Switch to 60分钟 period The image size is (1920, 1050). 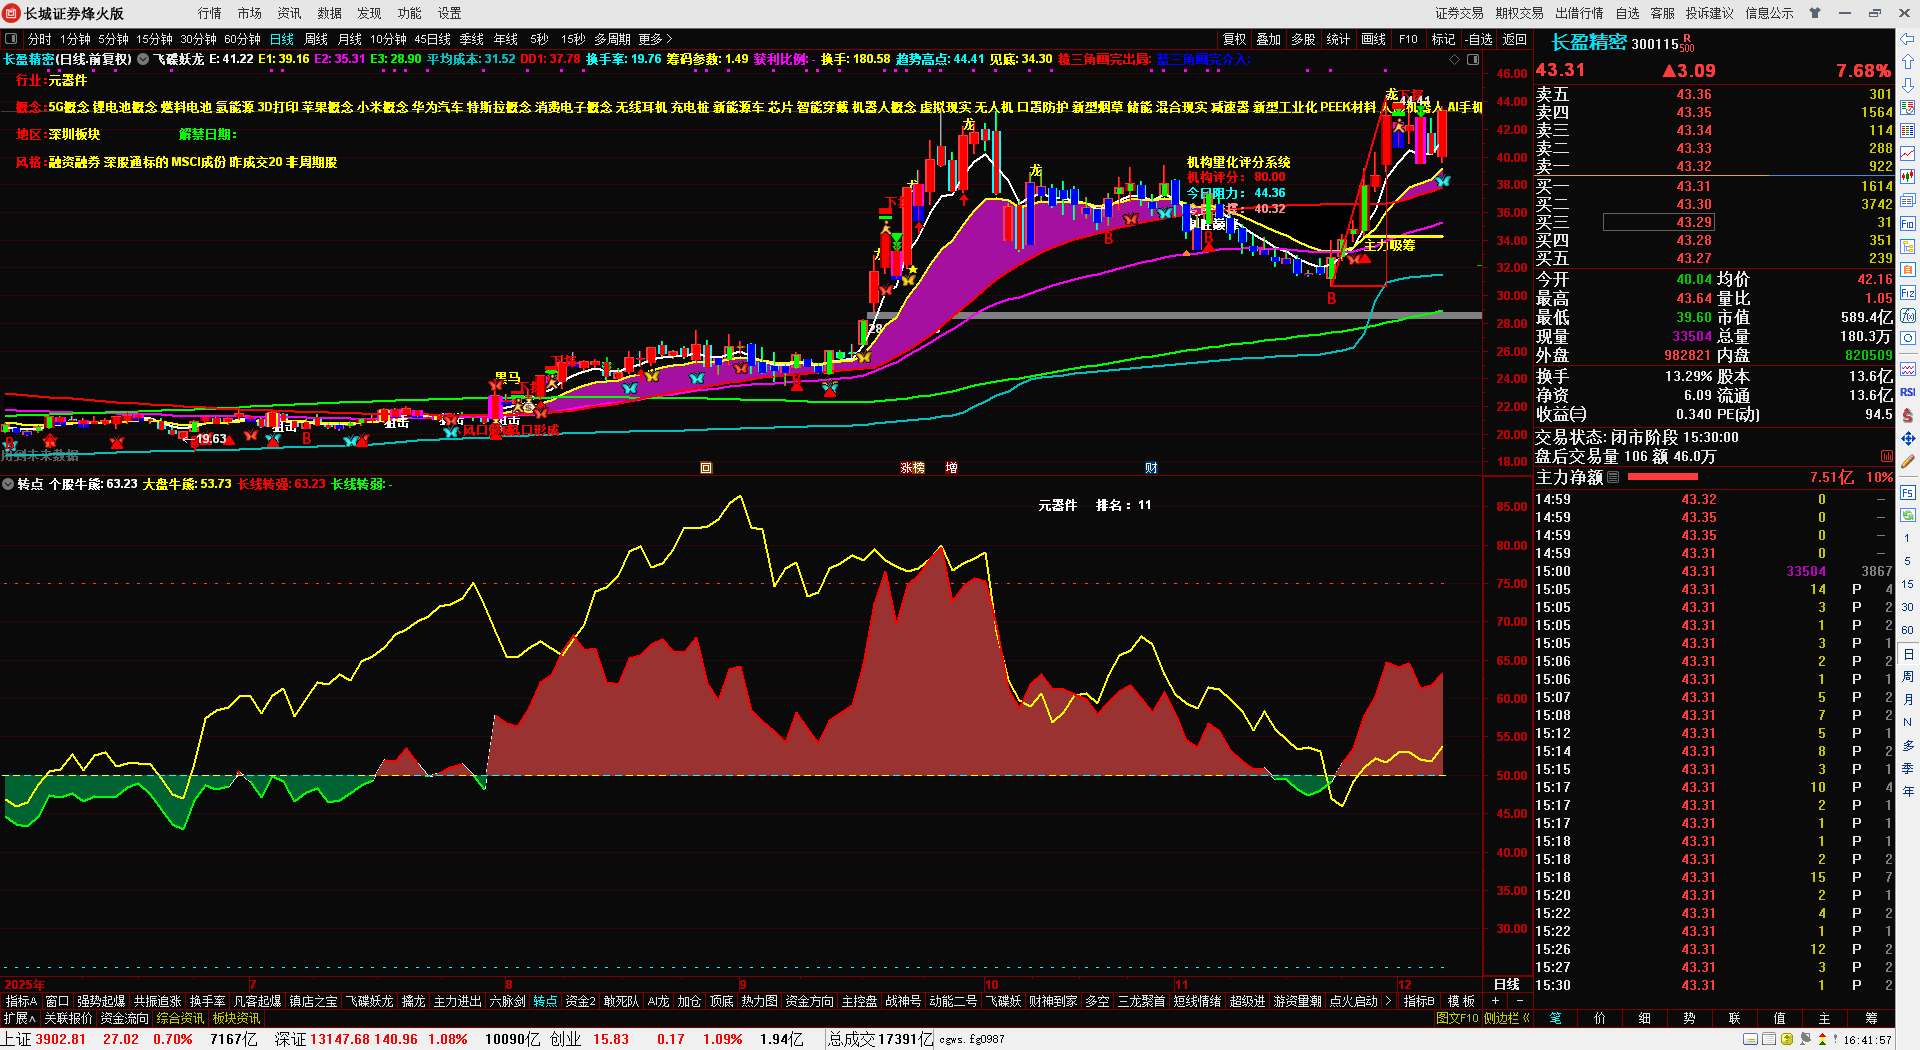242,39
